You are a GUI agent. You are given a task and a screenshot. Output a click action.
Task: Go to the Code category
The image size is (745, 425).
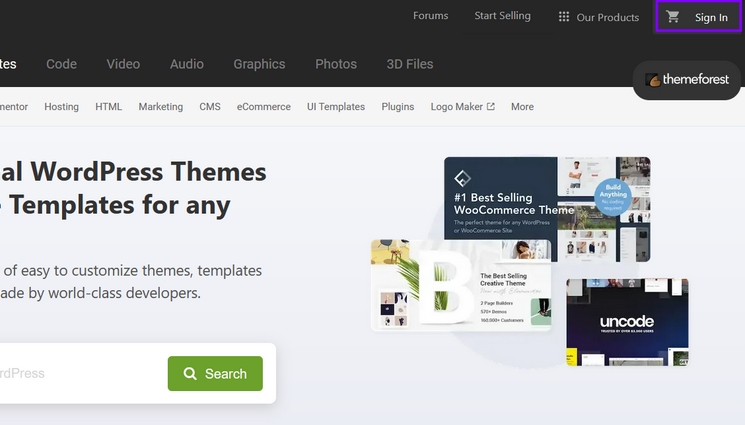click(x=61, y=64)
